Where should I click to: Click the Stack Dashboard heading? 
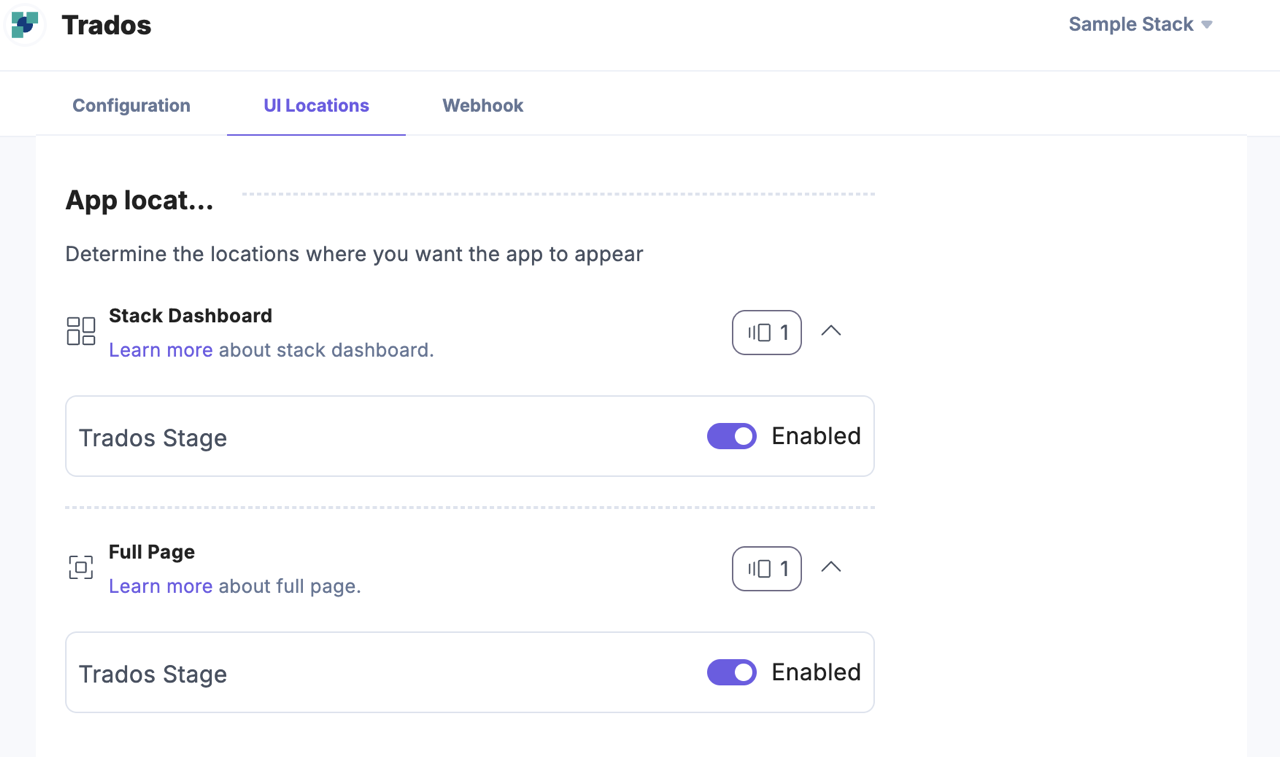click(190, 316)
